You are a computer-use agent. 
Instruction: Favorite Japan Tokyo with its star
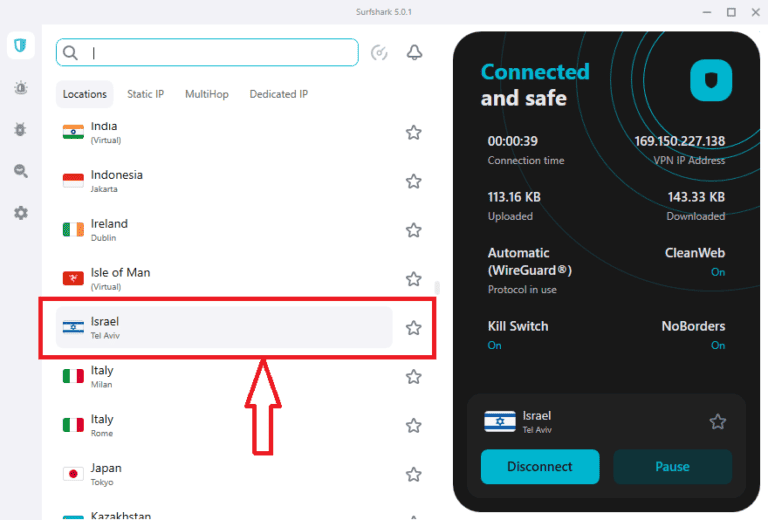pyautogui.click(x=413, y=474)
